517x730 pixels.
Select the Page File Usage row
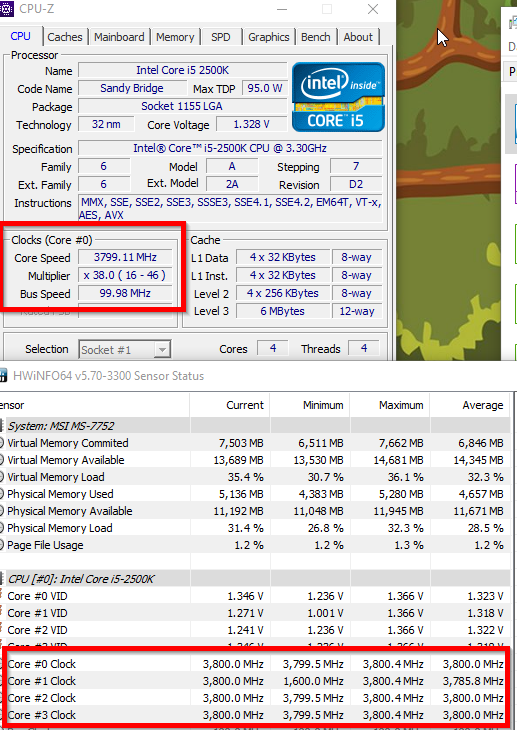(255, 545)
